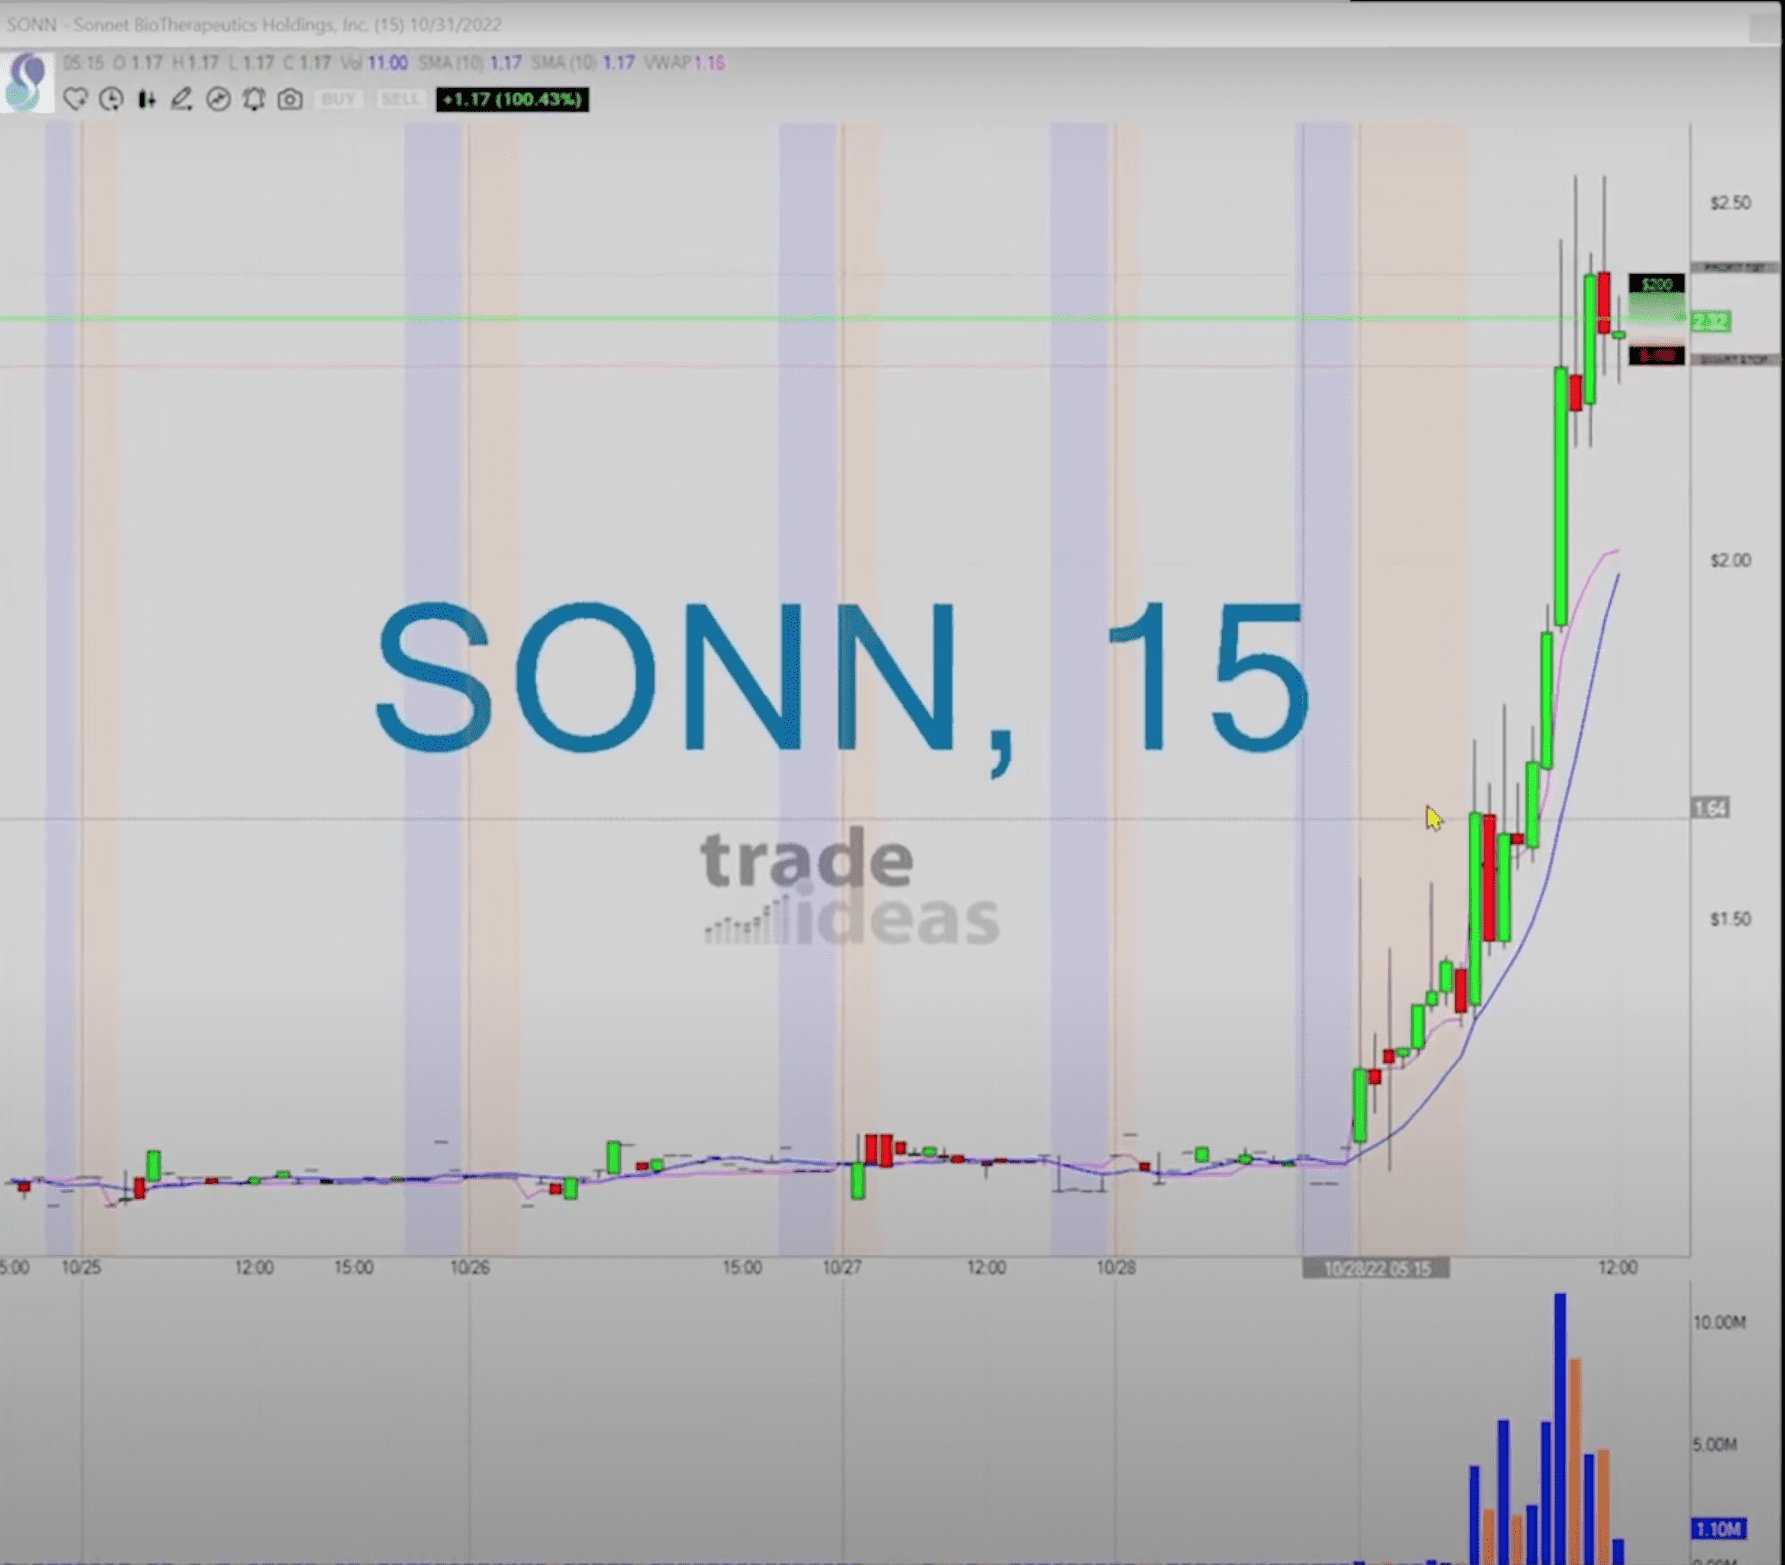The height and width of the screenshot is (1565, 1785).
Task: Click the 10/28 date label on time axis
Action: pyautogui.click(x=1116, y=1267)
